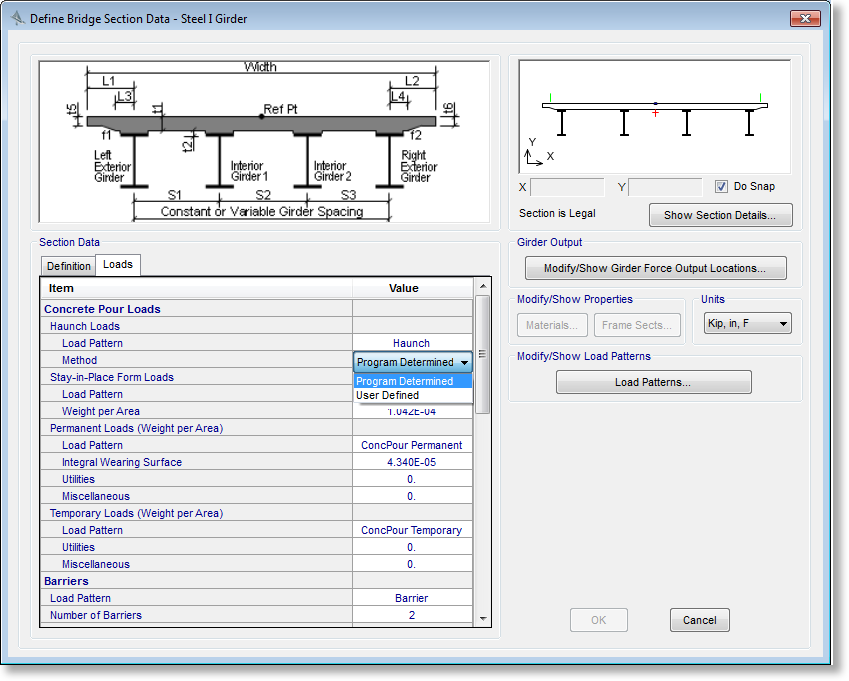Open the Units dropdown

point(747,323)
